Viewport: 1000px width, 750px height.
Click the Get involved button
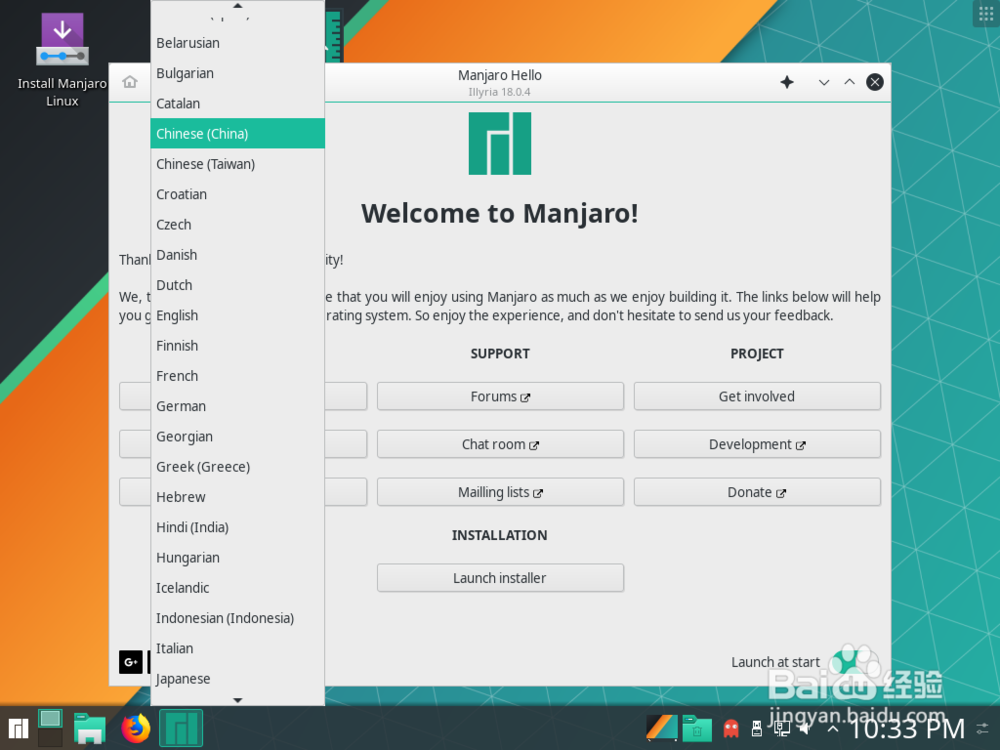pos(757,397)
